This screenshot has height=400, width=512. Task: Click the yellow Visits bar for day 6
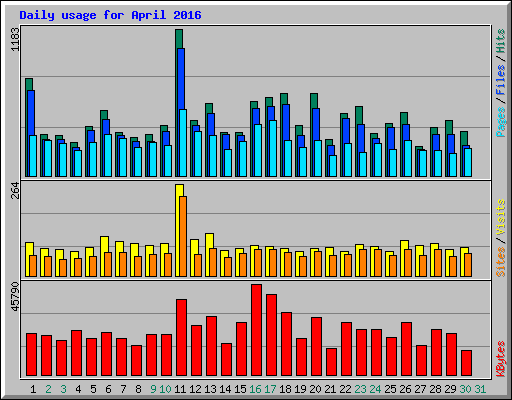(x=104, y=257)
